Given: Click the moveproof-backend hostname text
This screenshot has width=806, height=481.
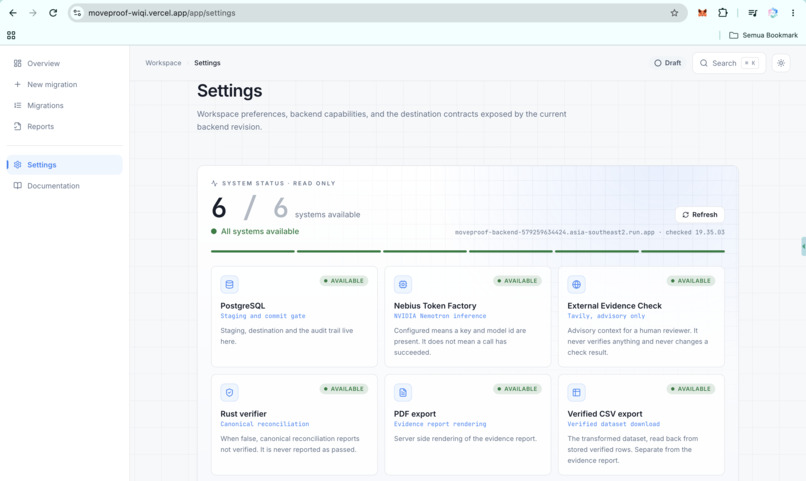Looking at the screenshot, I should tap(555, 232).
